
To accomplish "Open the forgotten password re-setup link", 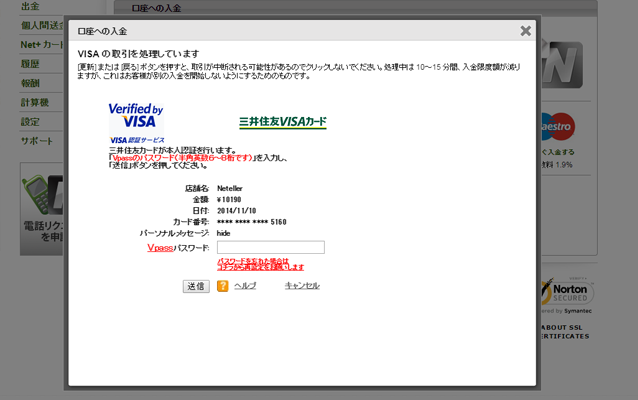I will [260, 264].
